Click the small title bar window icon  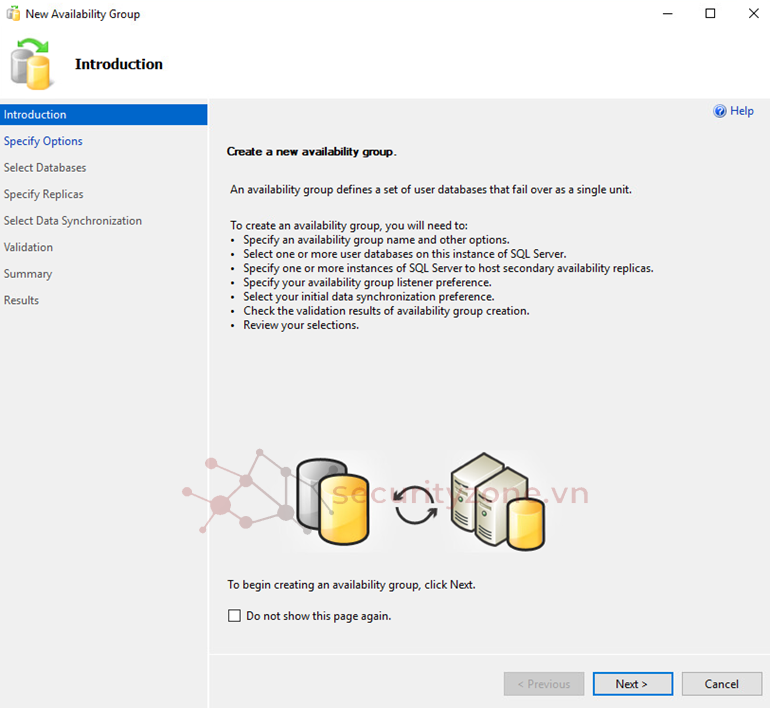[12, 14]
